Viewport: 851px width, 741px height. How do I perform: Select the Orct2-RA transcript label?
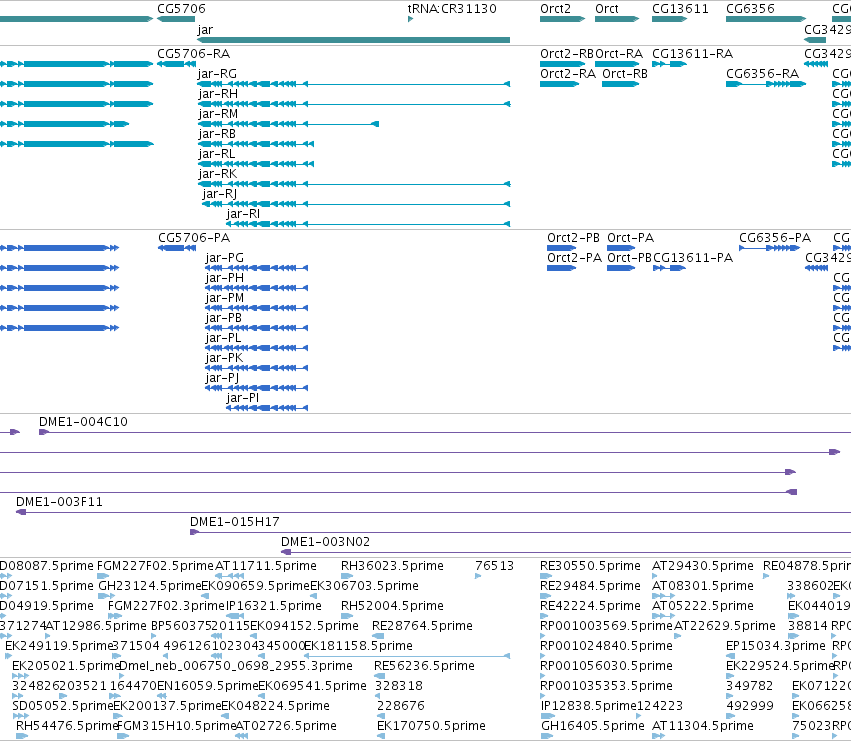click(x=568, y=74)
